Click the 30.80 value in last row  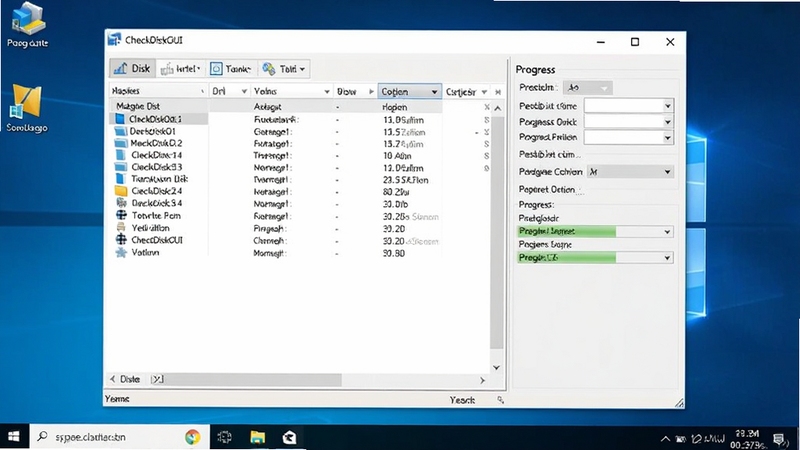(x=394, y=253)
